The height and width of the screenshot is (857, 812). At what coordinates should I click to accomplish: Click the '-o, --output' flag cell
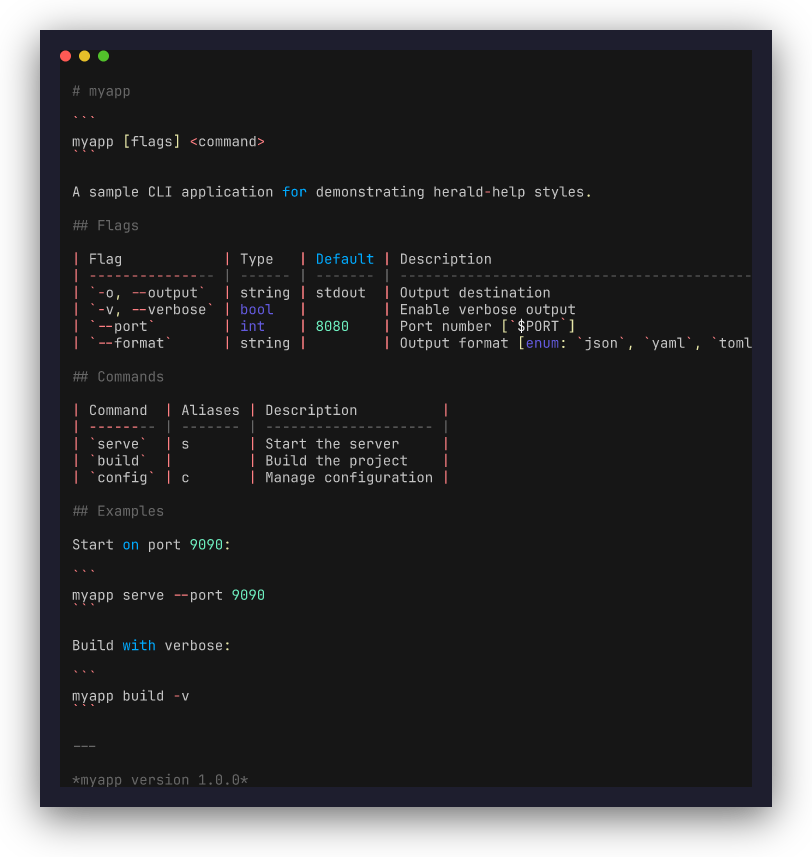click(x=148, y=293)
